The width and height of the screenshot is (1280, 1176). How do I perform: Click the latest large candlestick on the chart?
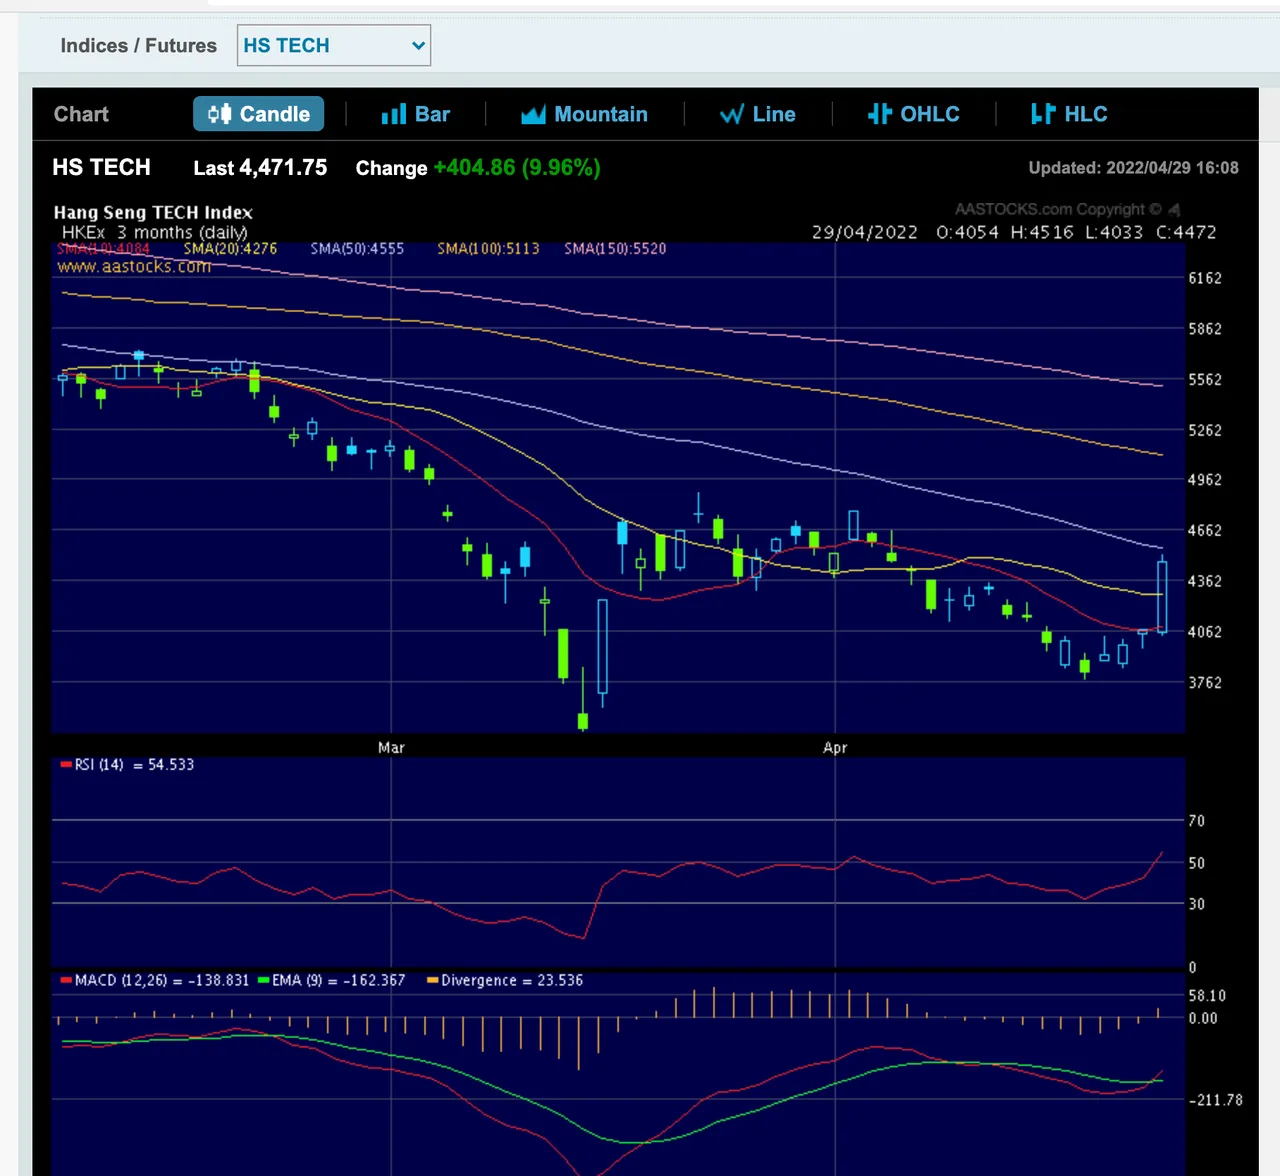click(x=1162, y=596)
